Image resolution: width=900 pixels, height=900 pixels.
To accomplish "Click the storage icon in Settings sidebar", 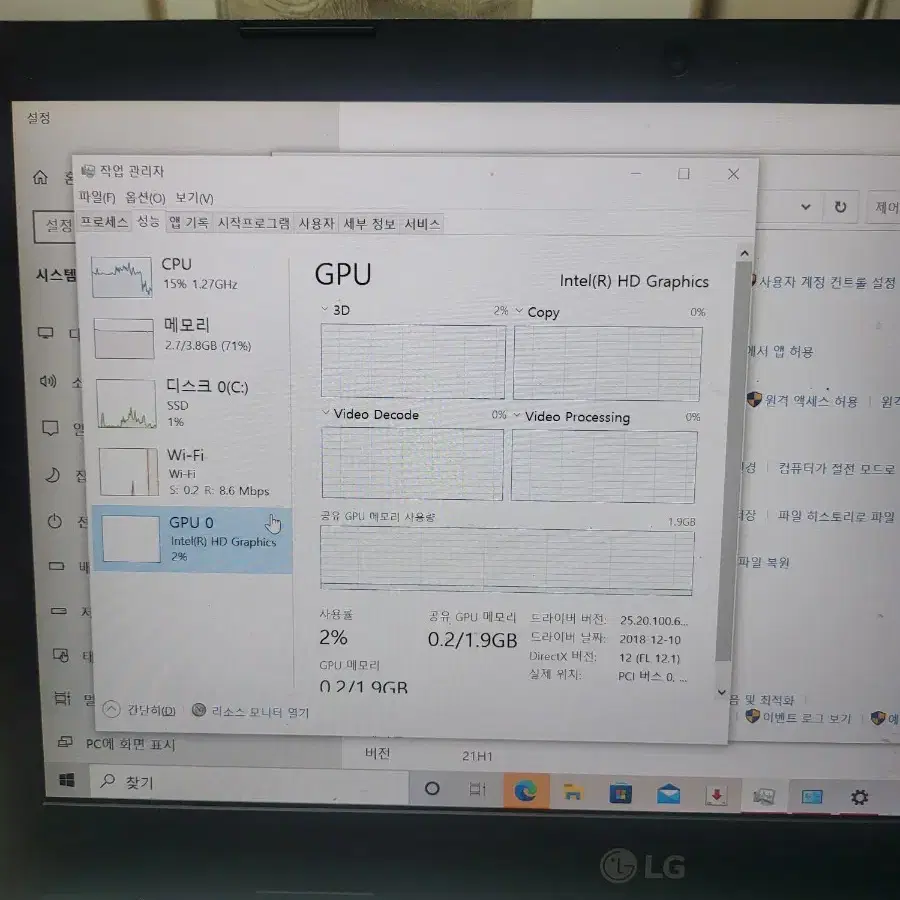I will coord(59,611).
